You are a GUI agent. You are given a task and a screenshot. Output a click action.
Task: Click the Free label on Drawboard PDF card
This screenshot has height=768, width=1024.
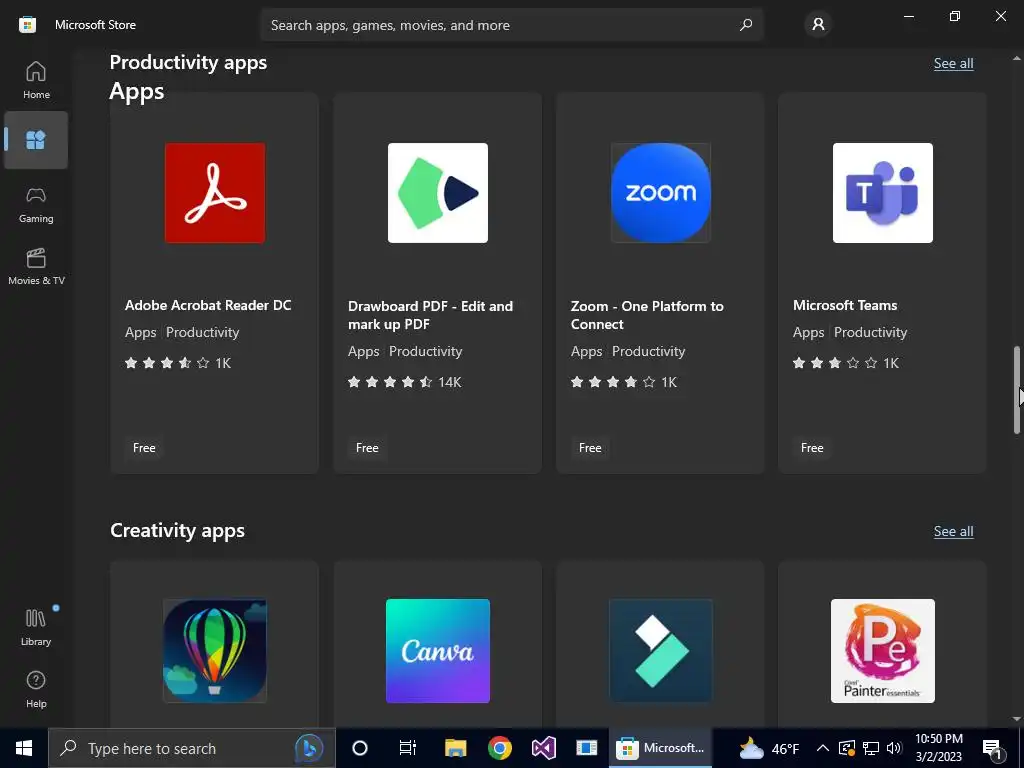coord(367,447)
